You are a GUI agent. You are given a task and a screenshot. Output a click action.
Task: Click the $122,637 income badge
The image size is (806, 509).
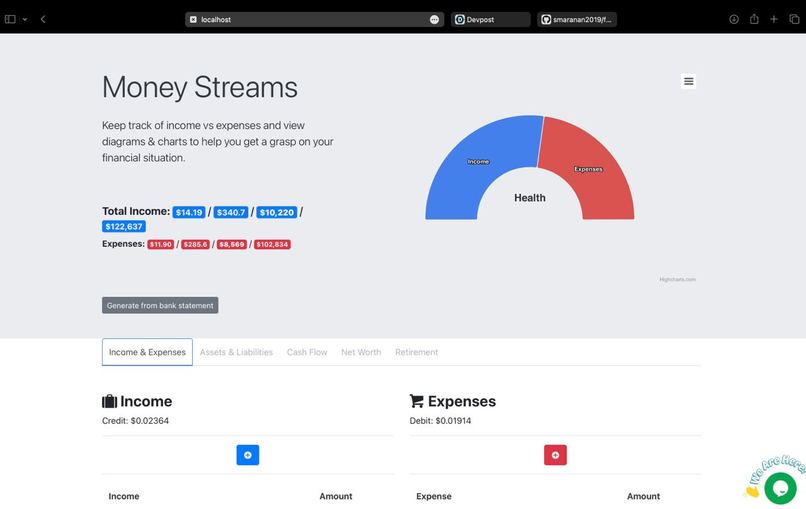coord(124,226)
